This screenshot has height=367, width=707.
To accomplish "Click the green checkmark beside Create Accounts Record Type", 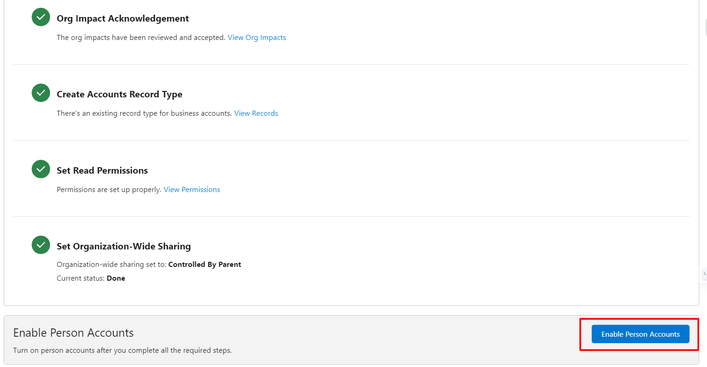I will 41,93.
